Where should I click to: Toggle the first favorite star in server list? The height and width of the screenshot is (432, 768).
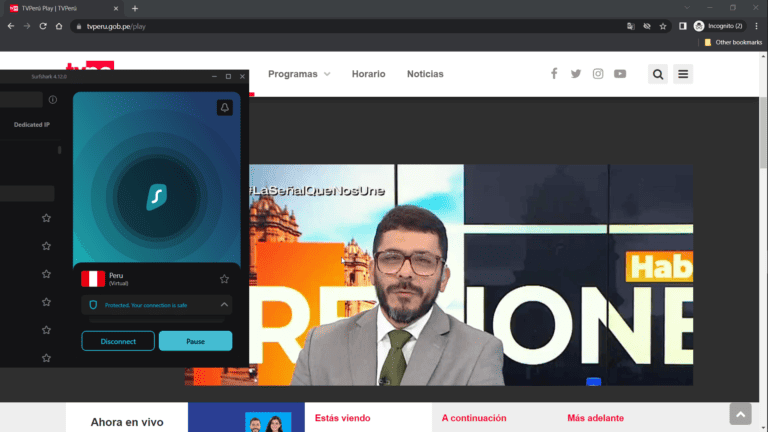click(46, 218)
